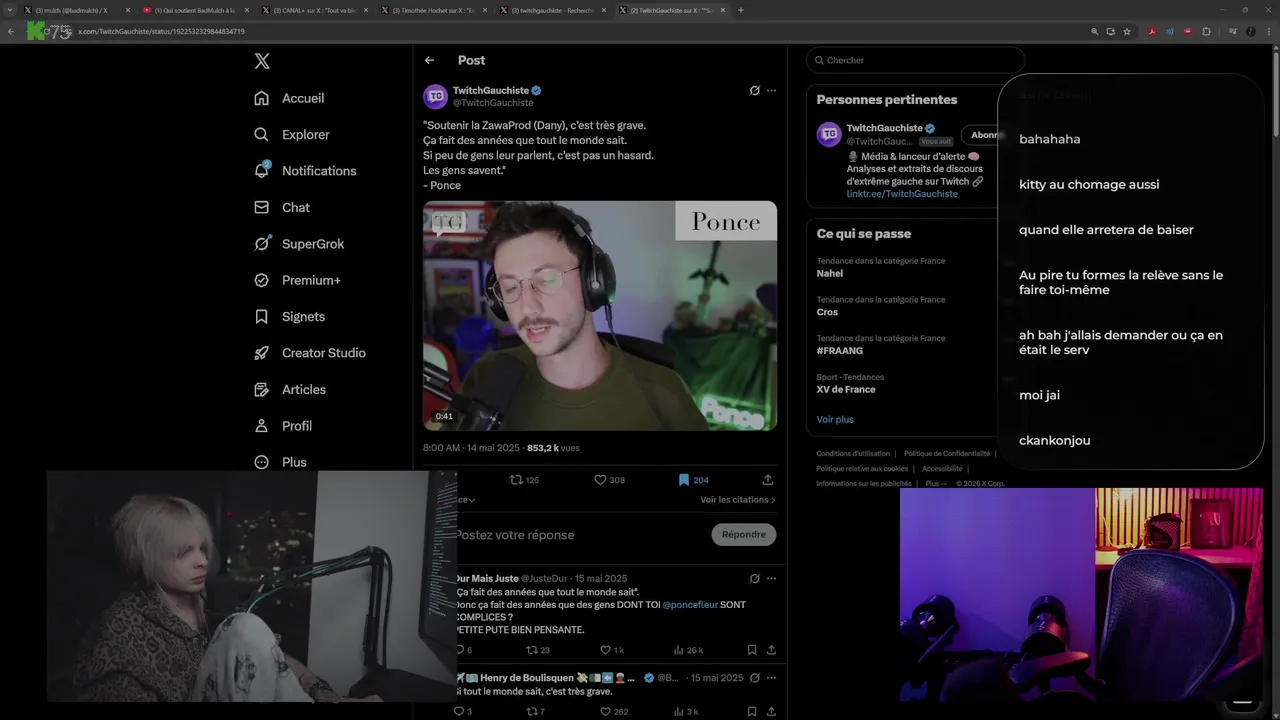Open Premium+ page
Image resolution: width=1280 pixels, height=720 pixels.
pyautogui.click(x=297, y=280)
